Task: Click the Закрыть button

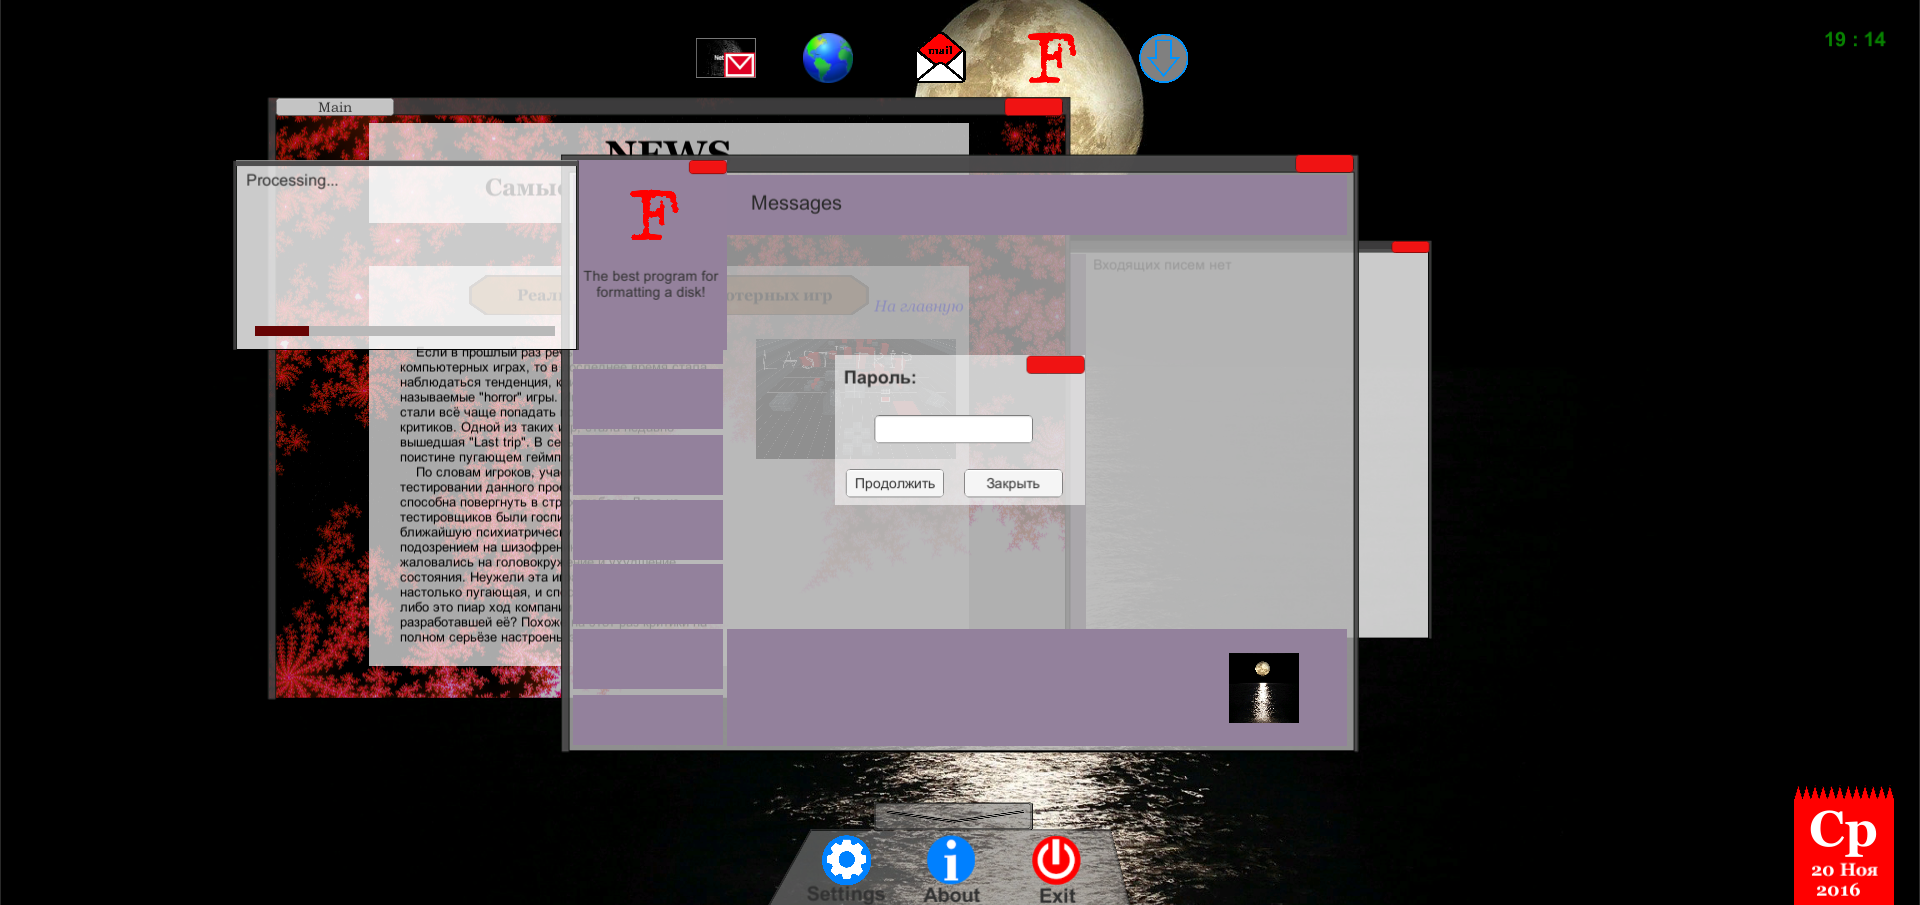Action: (1013, 483)
